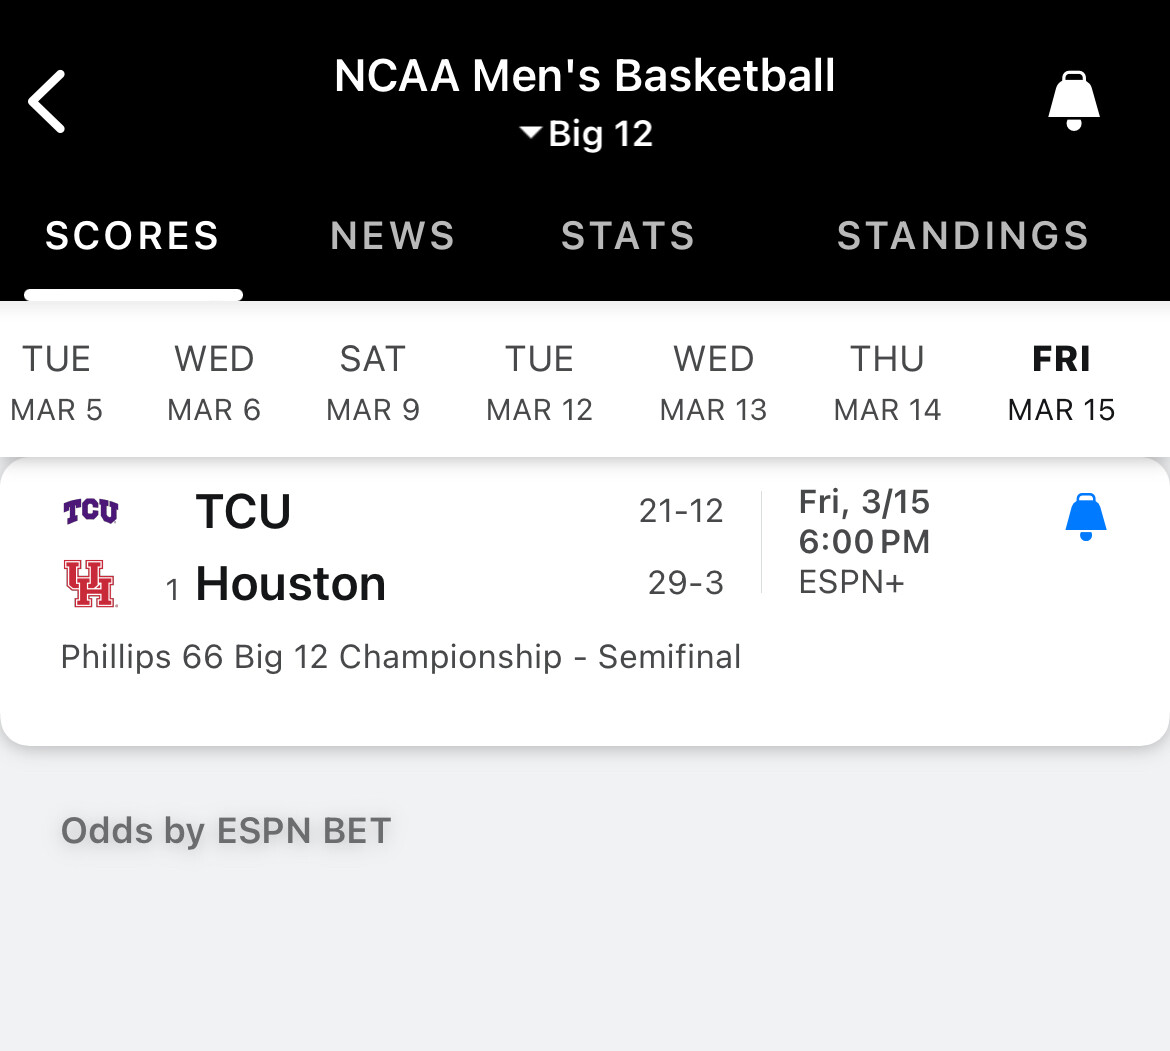Open the TCU team name
The height and width of the screenshot is (1051, 1170).
243,512
